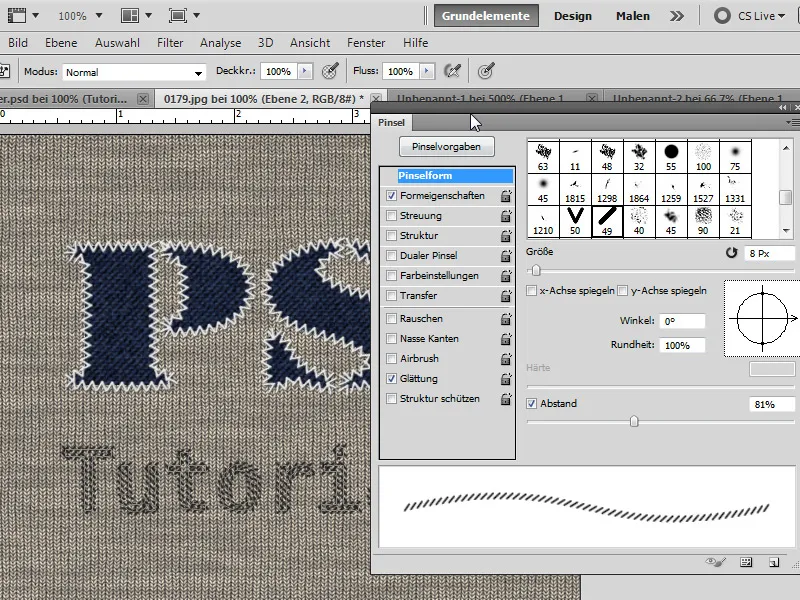Switch to the Grundelemente workspace

coord(486,16)
